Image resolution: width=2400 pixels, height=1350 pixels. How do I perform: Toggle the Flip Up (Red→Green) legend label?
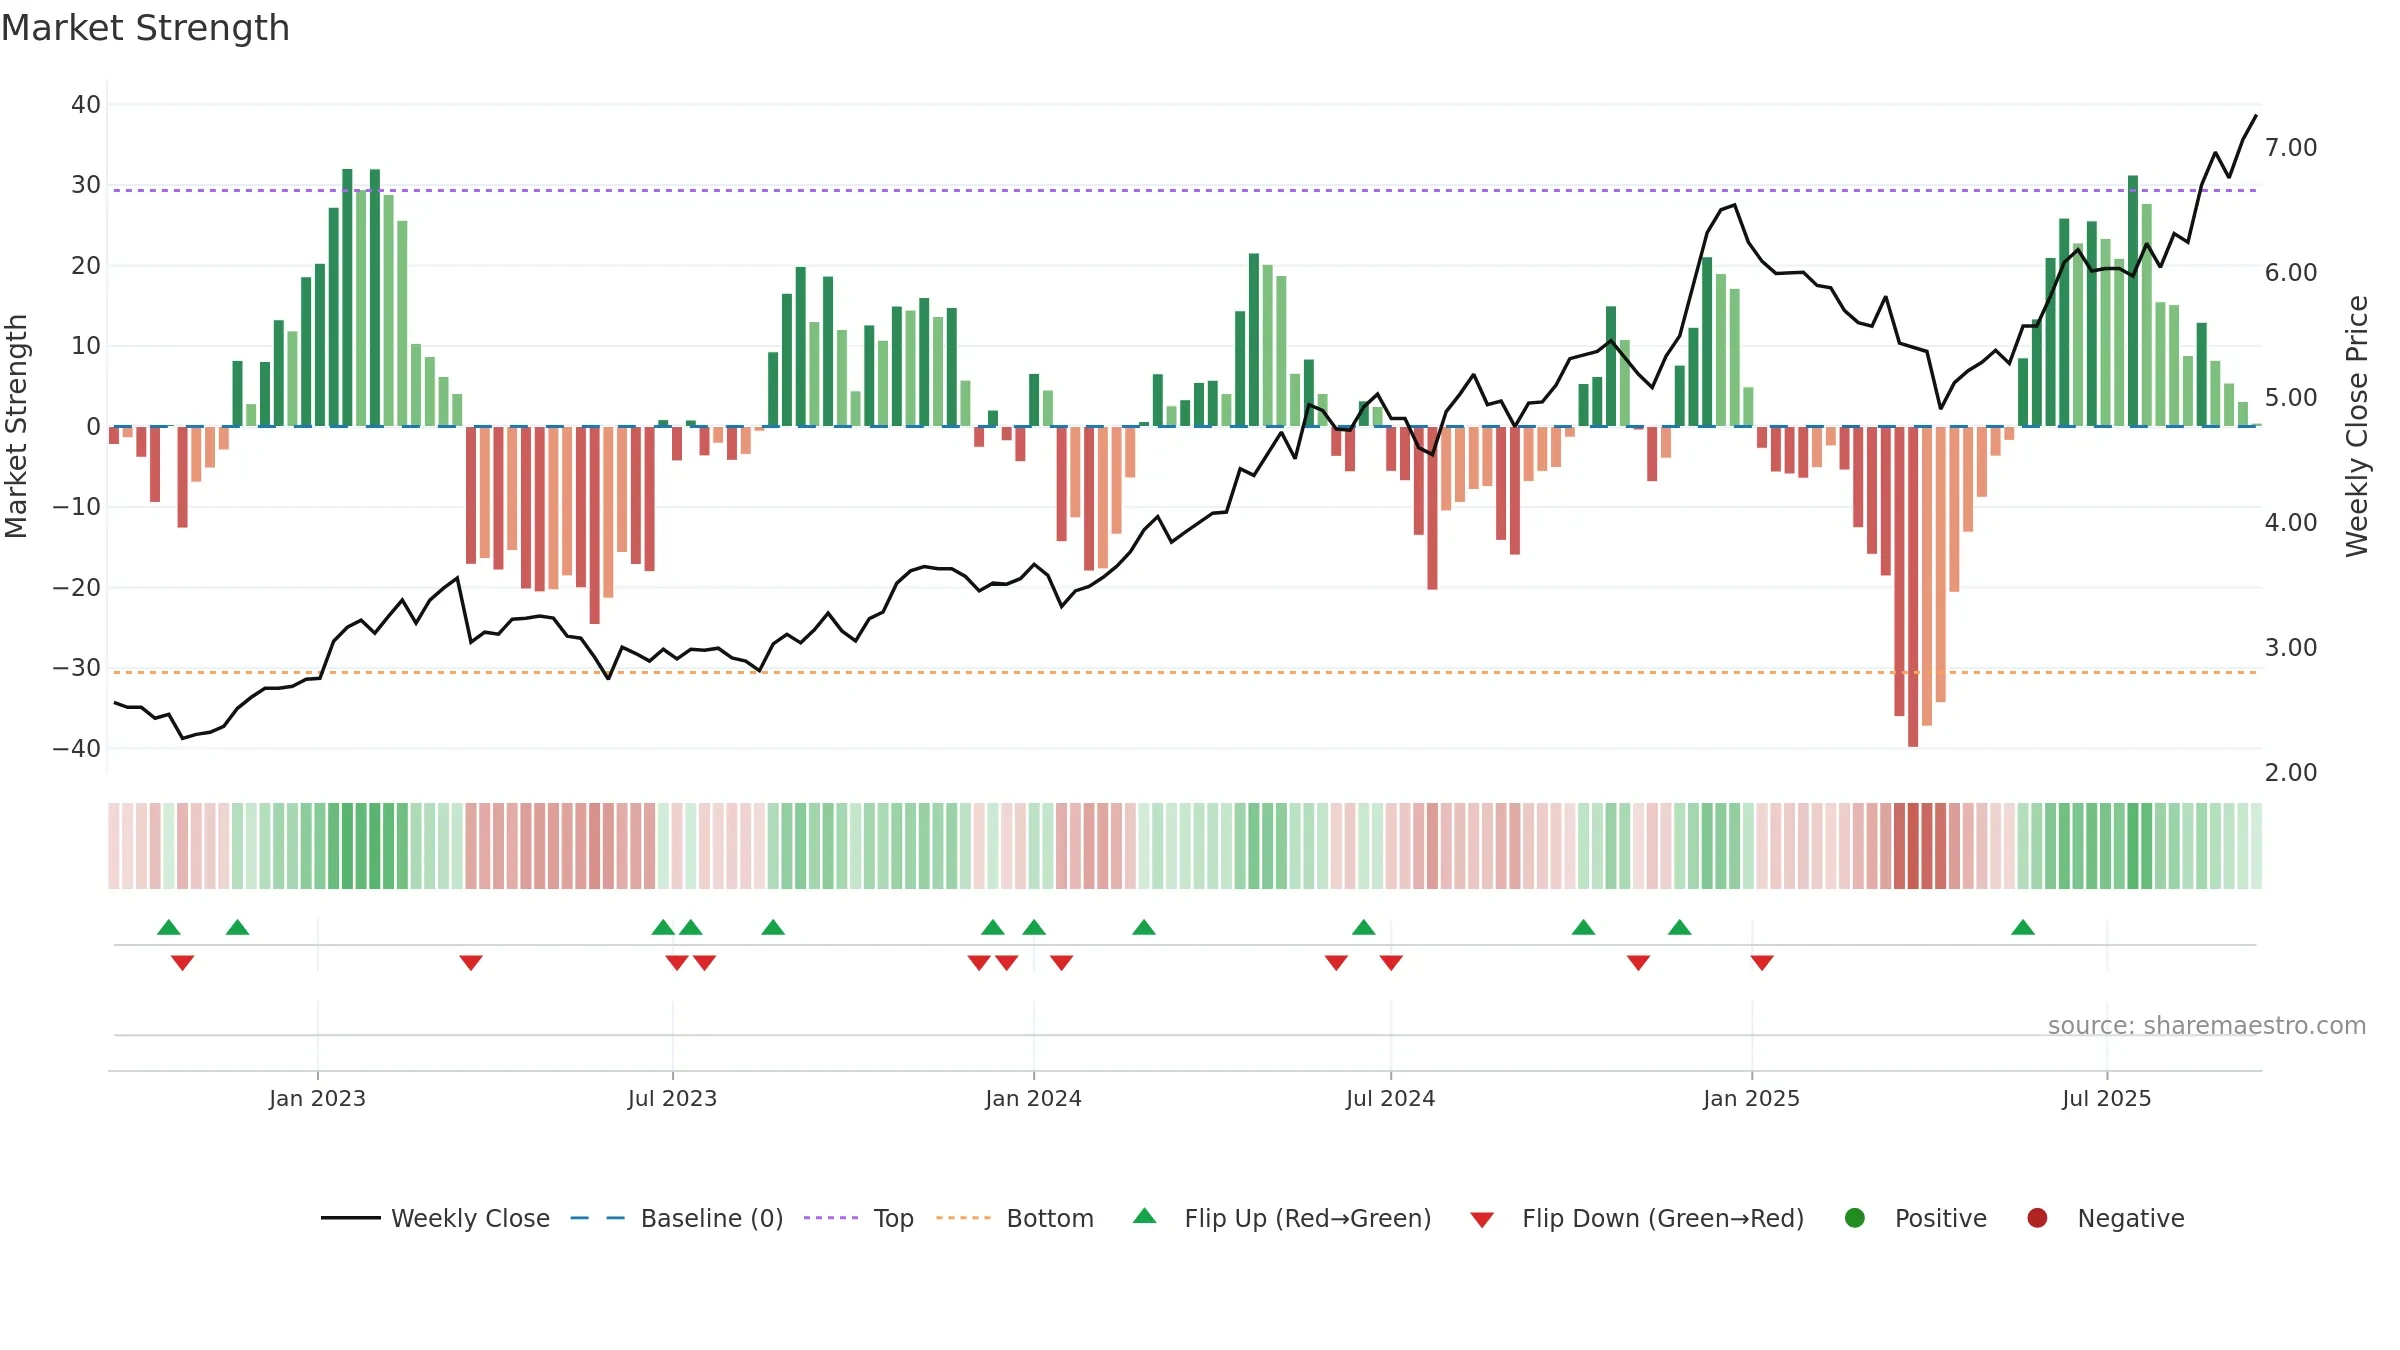coord(1308,1218)
